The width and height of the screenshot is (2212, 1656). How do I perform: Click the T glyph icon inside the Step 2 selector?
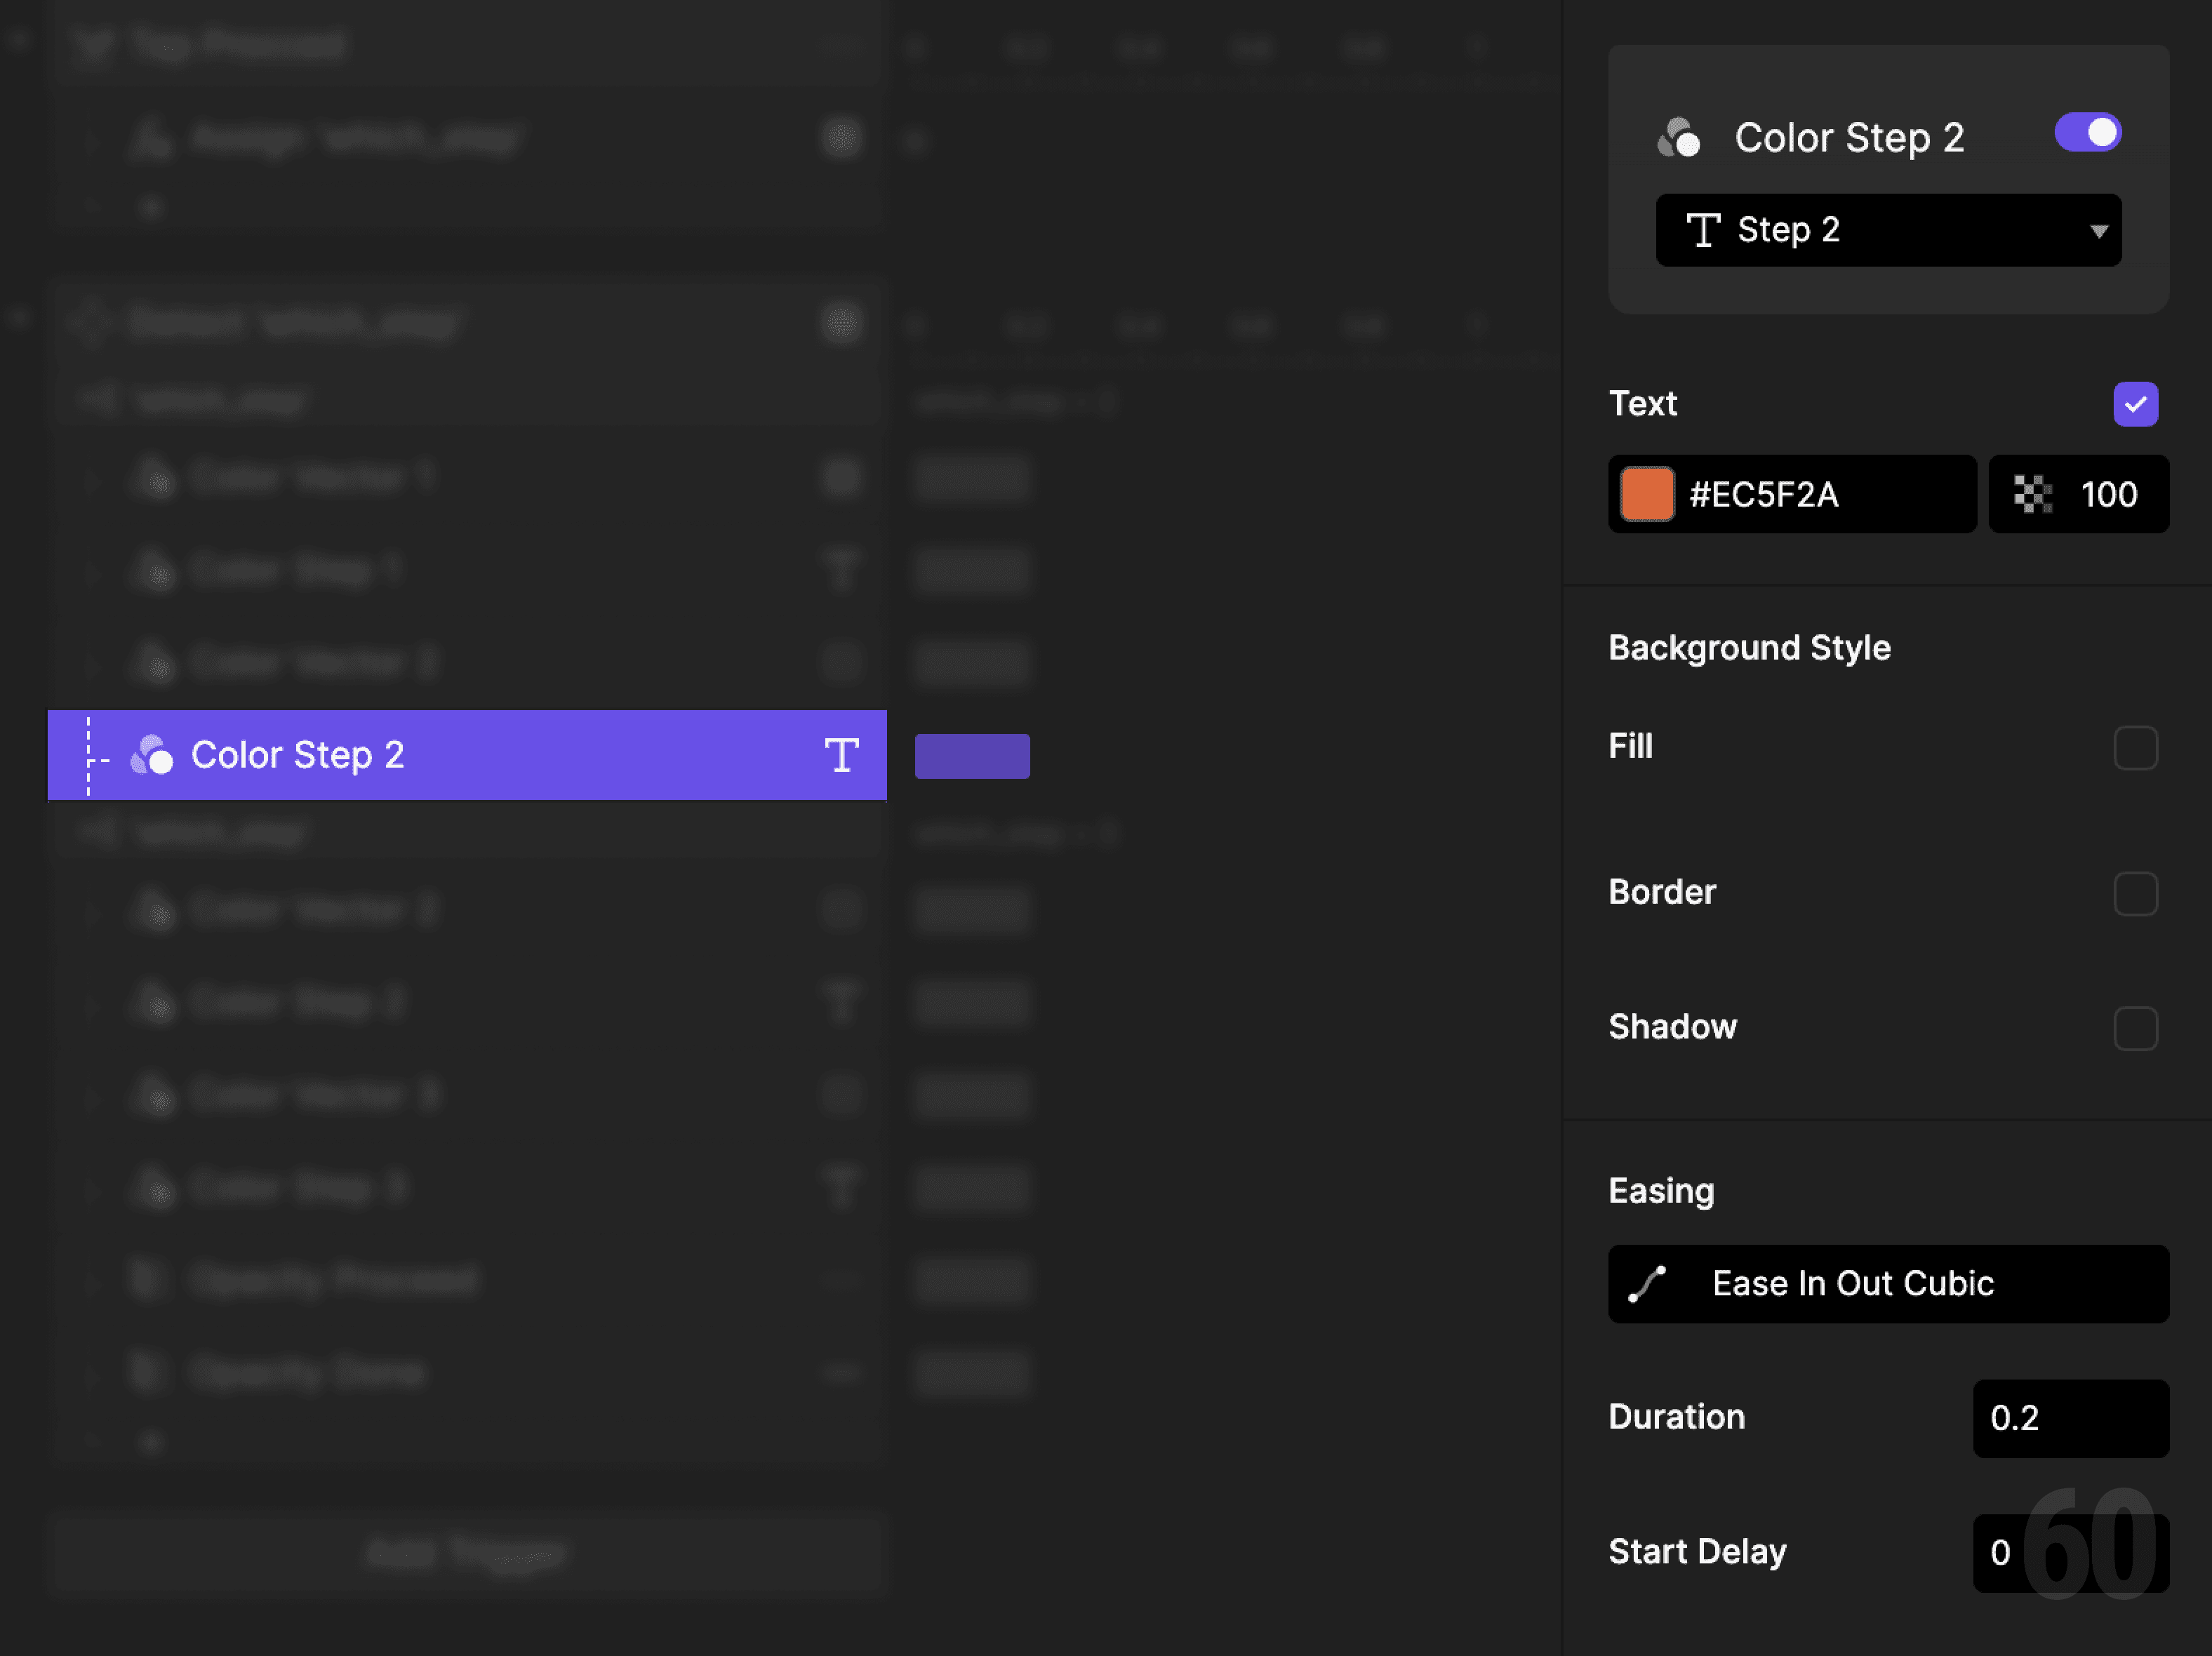[1703, 230]
